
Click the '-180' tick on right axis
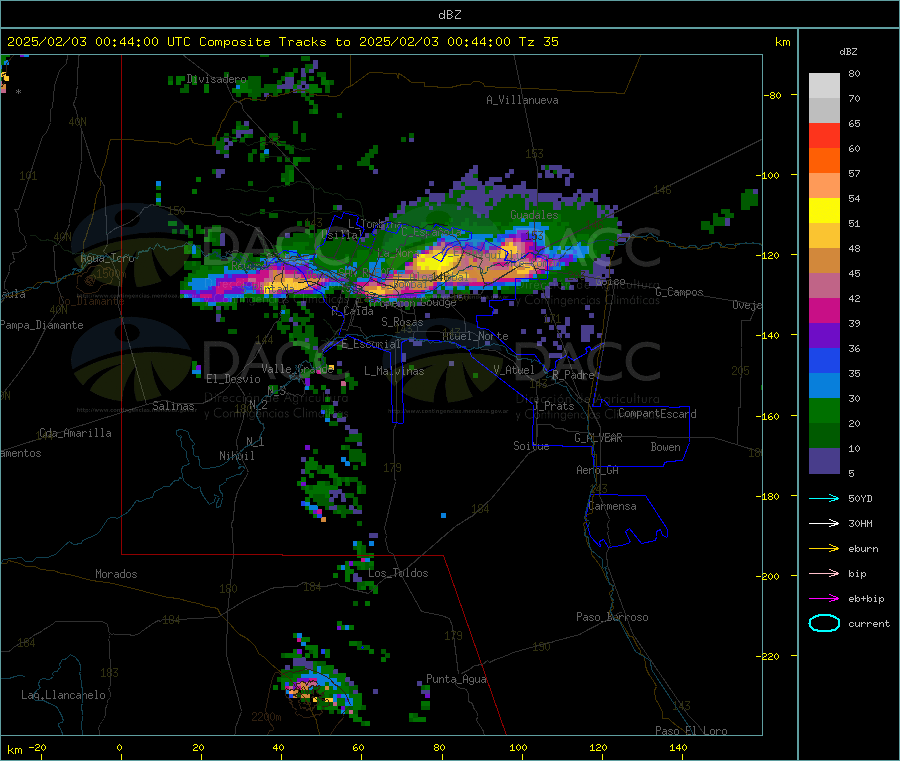[771, 496]
